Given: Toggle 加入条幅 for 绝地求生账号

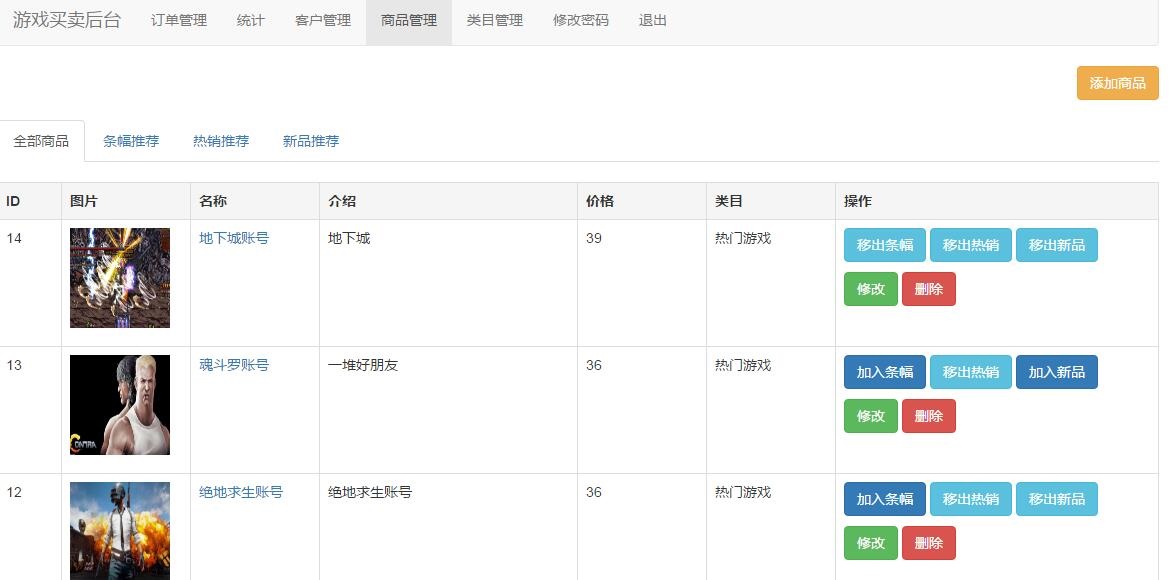Looking at the screenshot, I should [885, 499].
